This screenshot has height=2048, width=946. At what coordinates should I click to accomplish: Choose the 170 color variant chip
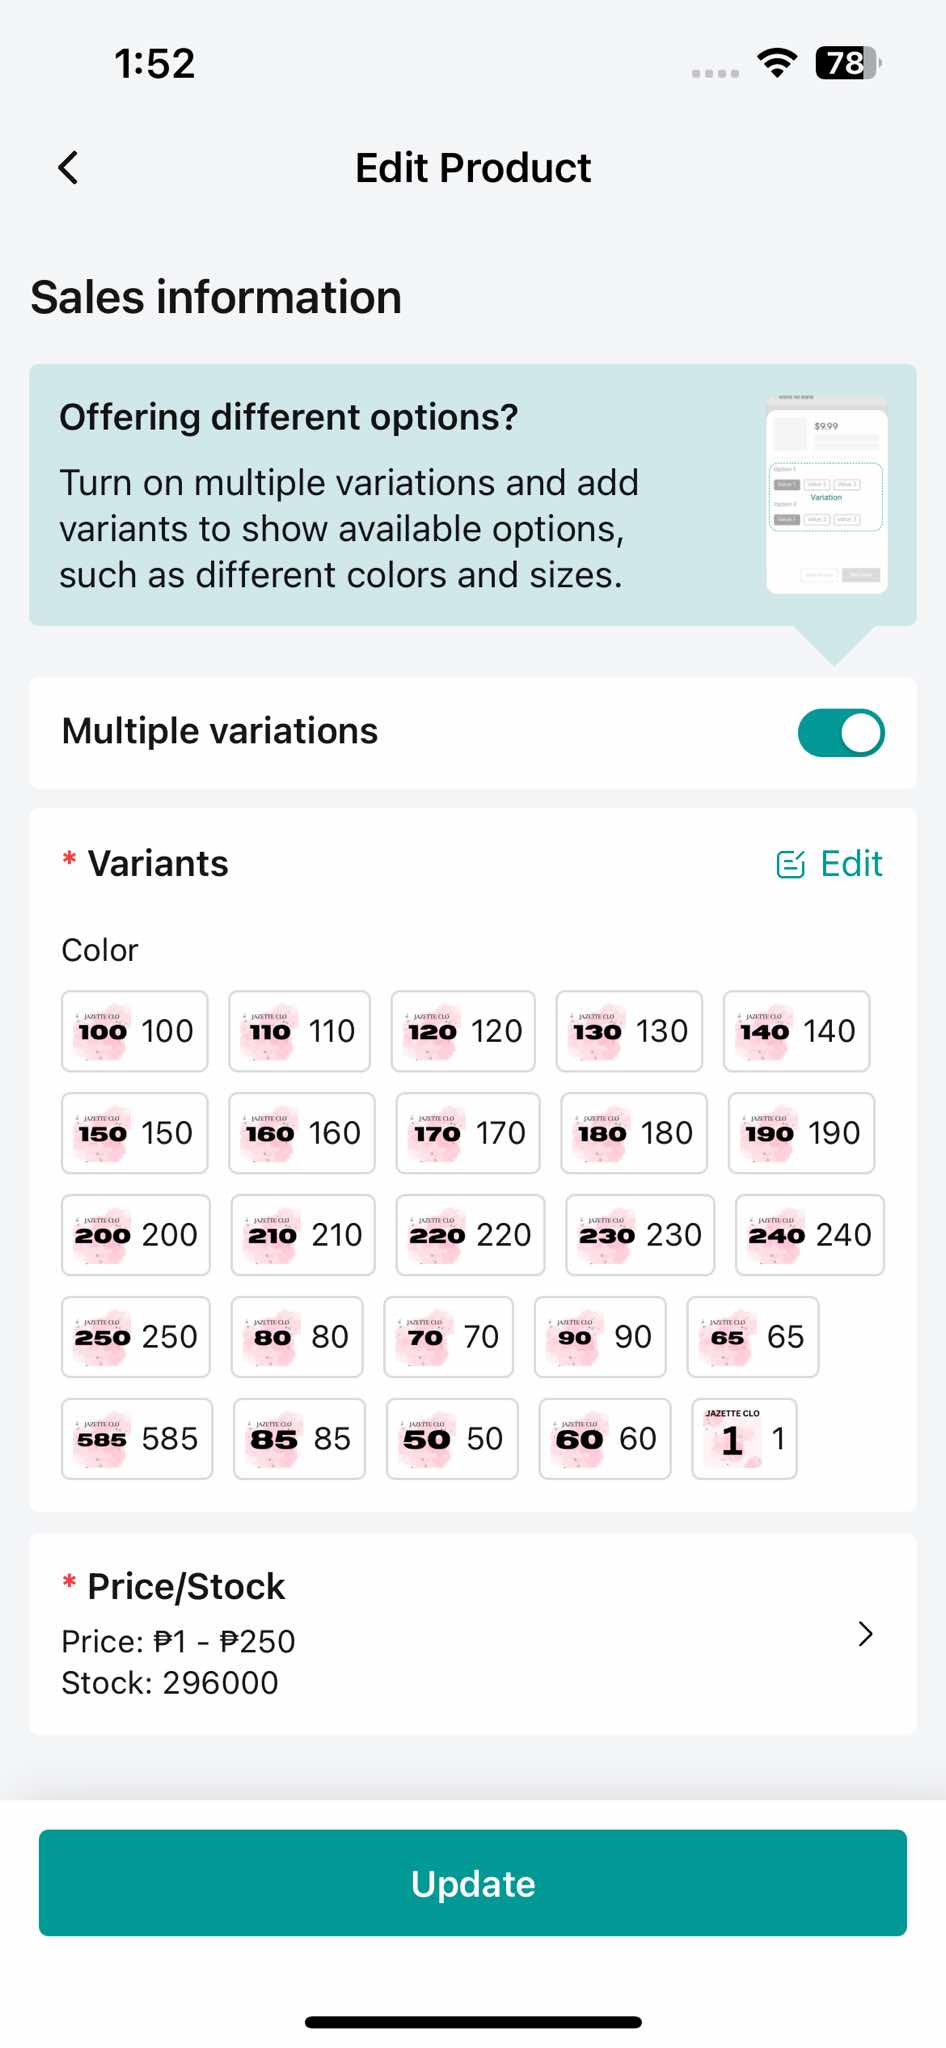[x=468, y=1133]
